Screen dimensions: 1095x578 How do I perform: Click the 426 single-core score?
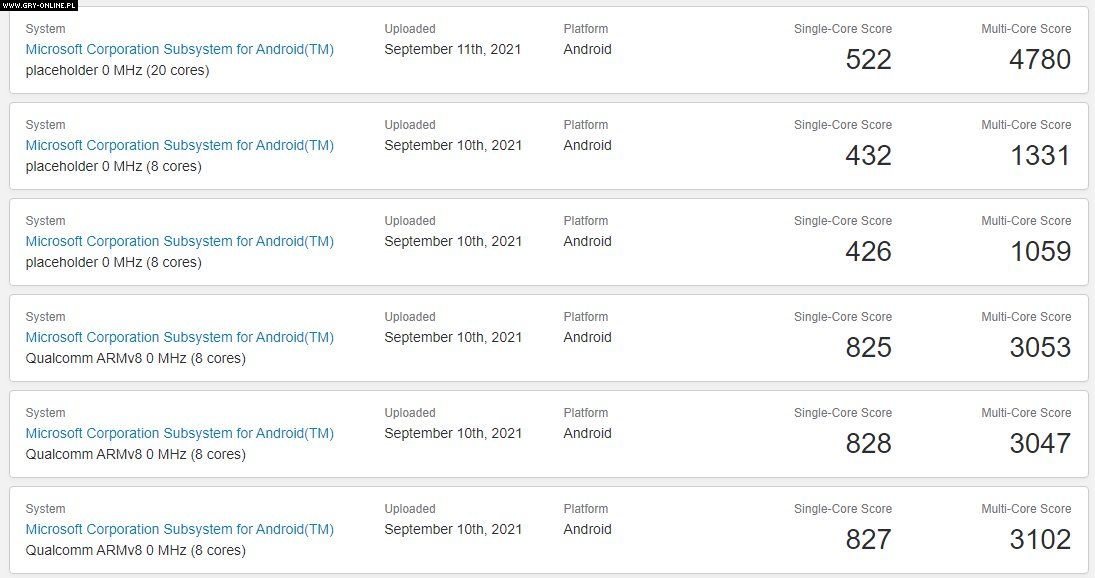868,251
